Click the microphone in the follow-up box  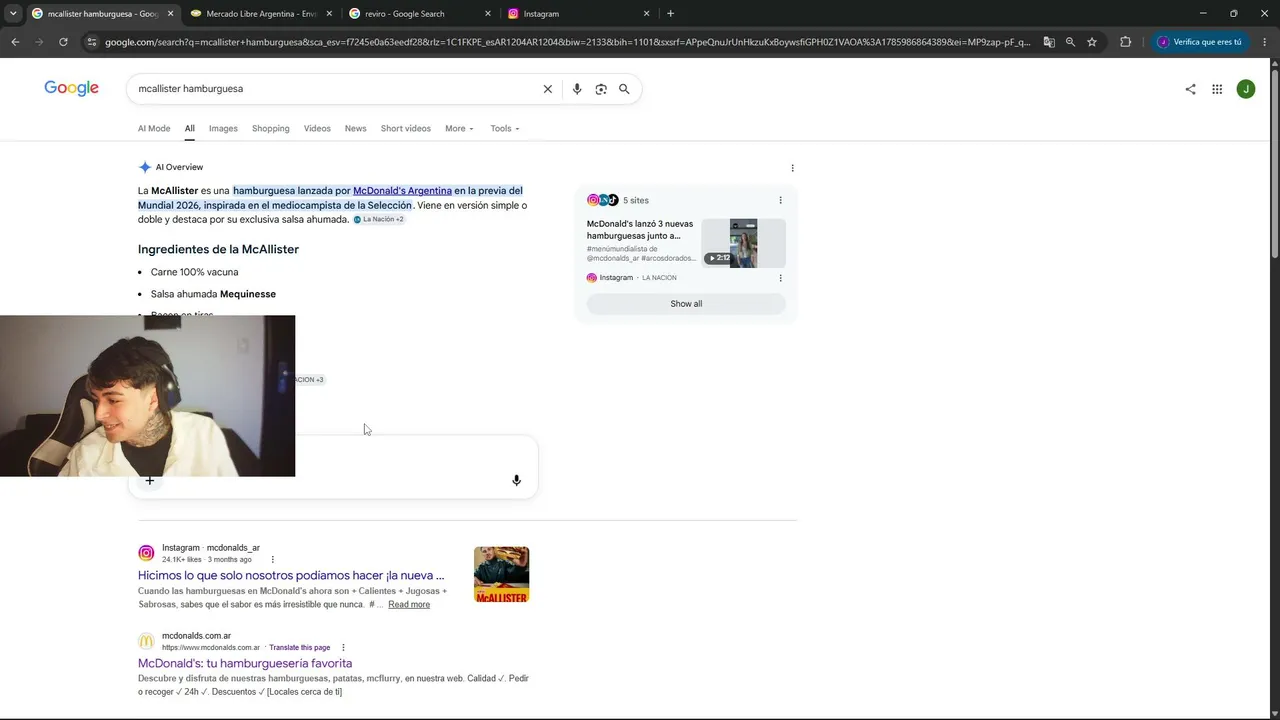(516, 480)
